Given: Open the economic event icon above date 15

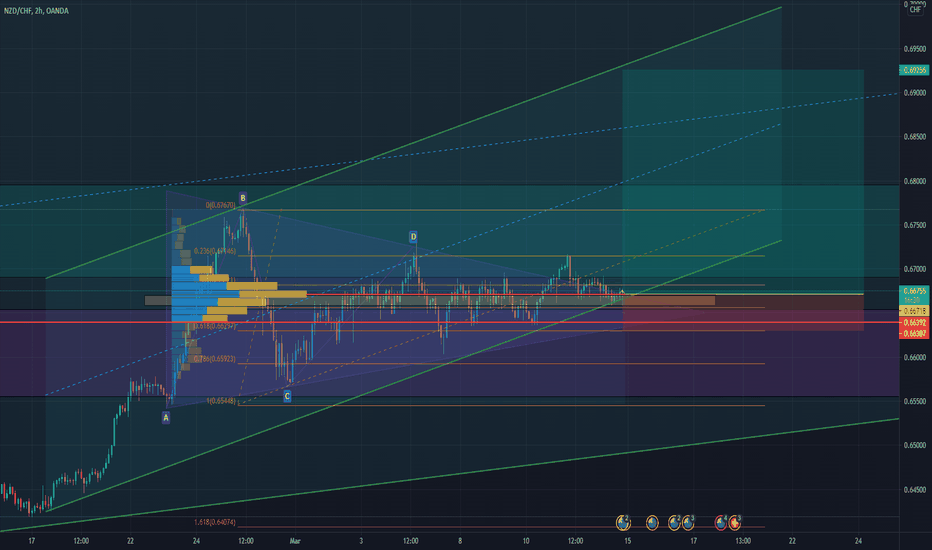Looking at the screenshot, I should coord(623,523).
